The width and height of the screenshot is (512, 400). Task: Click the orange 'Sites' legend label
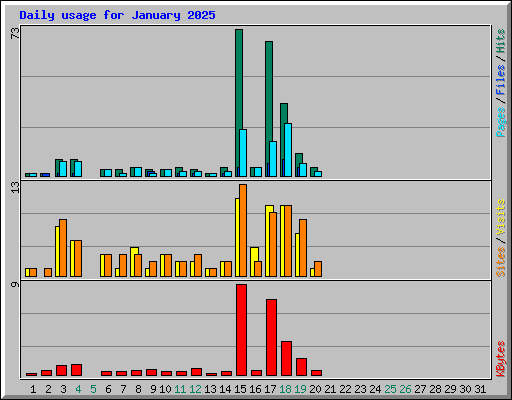[x=500, y=262]
